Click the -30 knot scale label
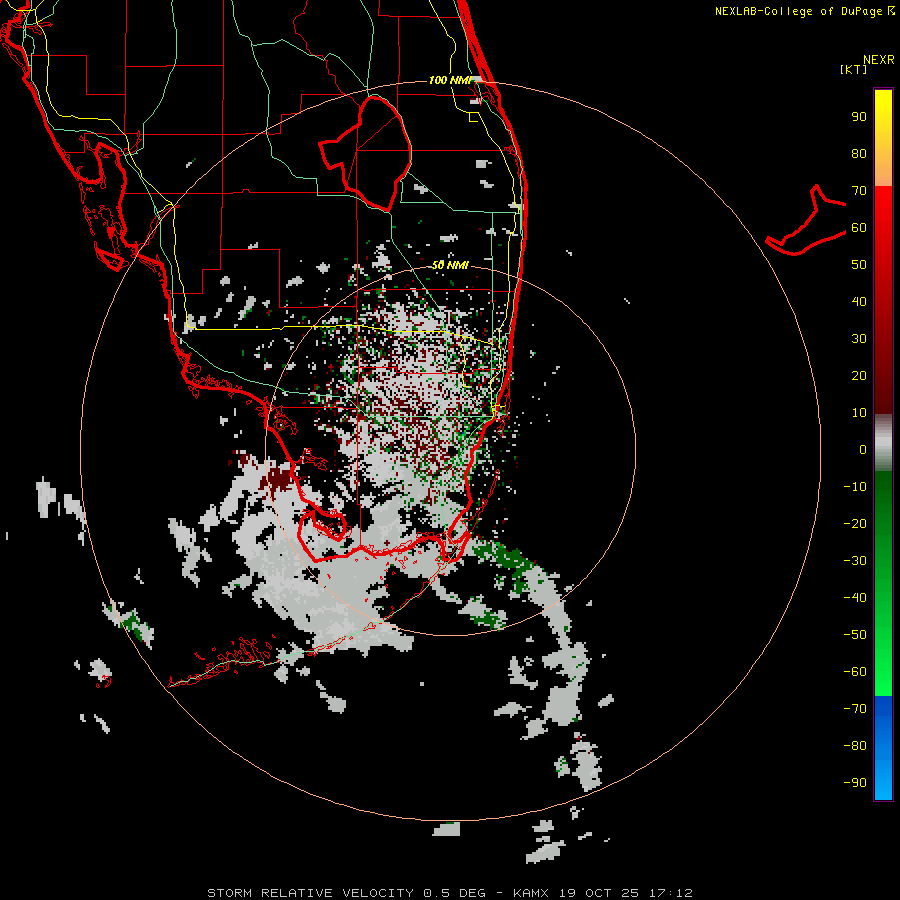Screen dimensions: 900x900 (855, 561)
